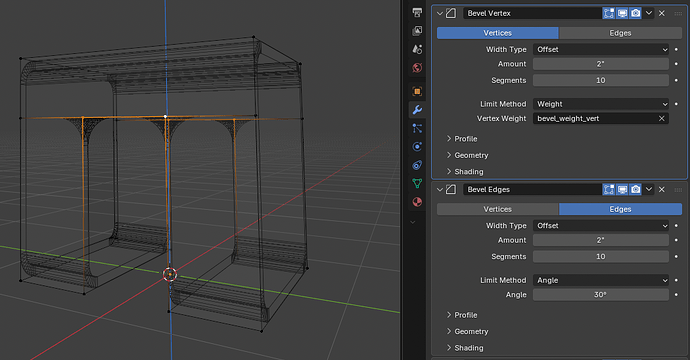
Task: Remove the Bevel Vertex modifier
Action: click(x=661, y=13)
